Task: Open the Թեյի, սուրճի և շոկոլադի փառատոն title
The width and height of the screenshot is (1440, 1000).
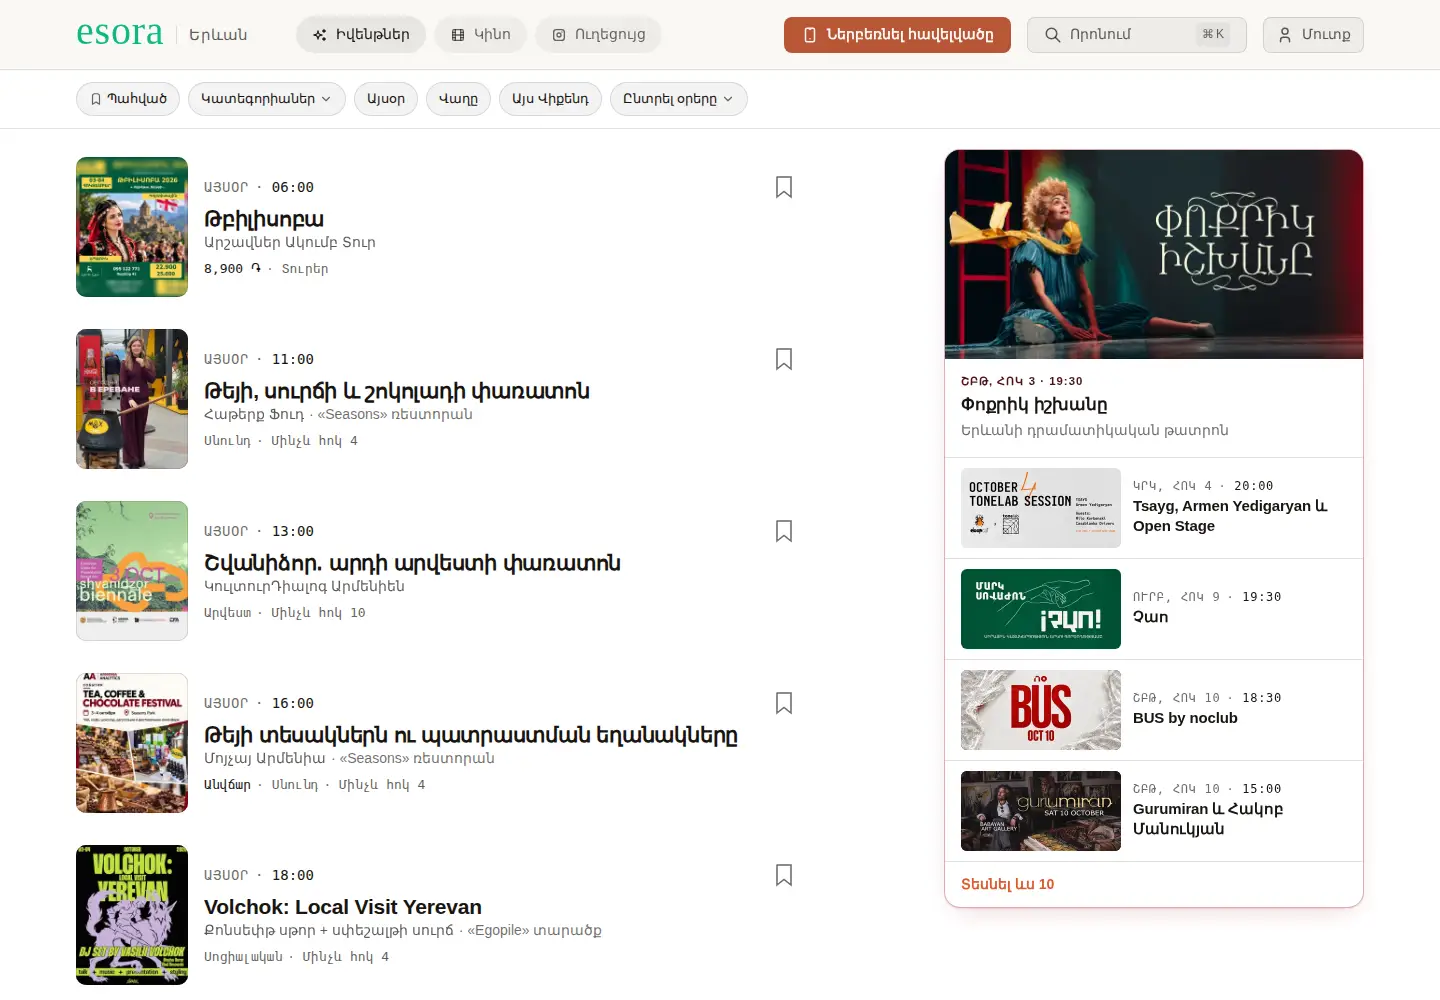Action: point(397,391)
